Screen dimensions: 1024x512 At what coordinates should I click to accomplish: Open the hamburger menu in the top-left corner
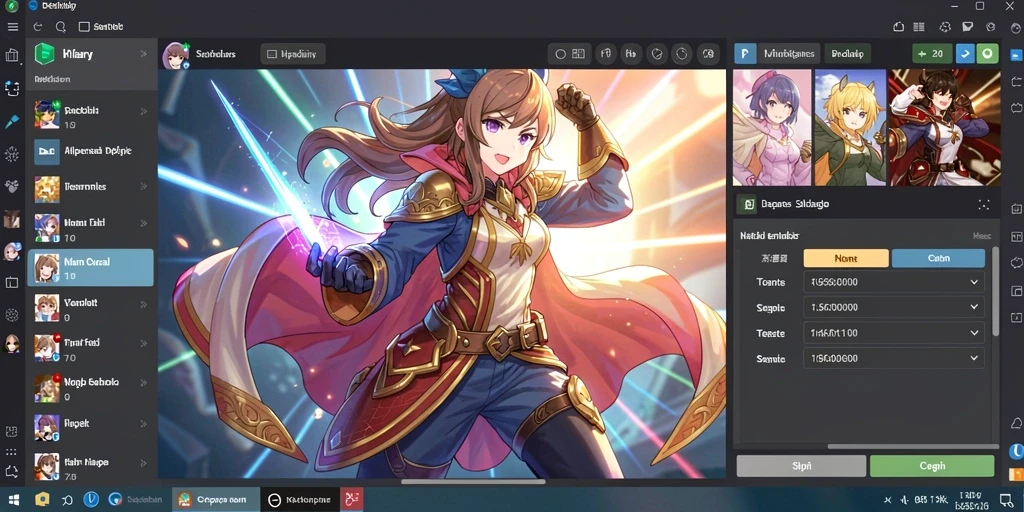pyautogui.click(x=12, y=27)
